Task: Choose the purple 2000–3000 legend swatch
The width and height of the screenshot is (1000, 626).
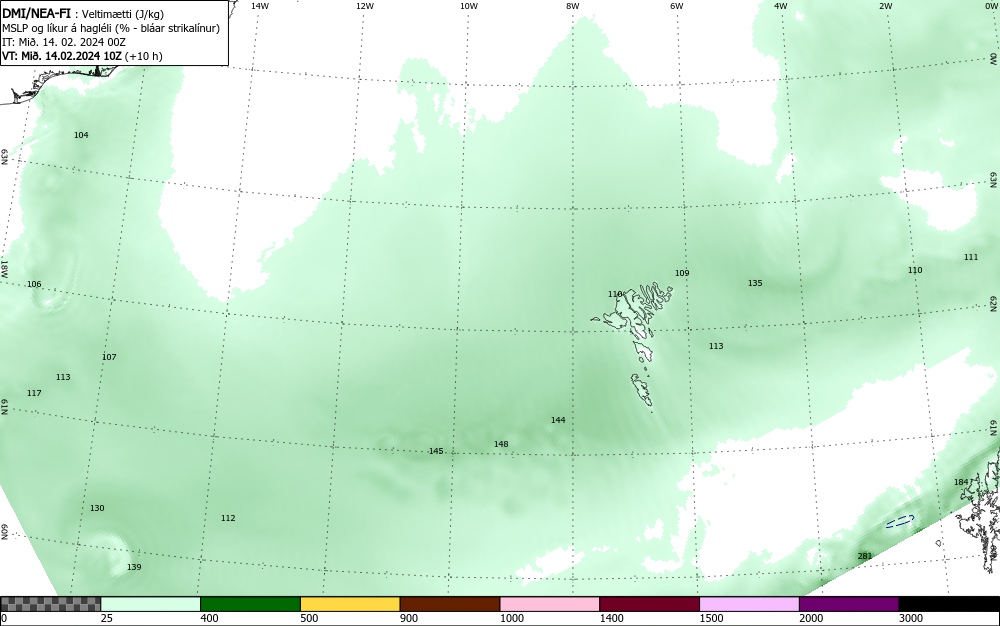Action: point(849,604)
